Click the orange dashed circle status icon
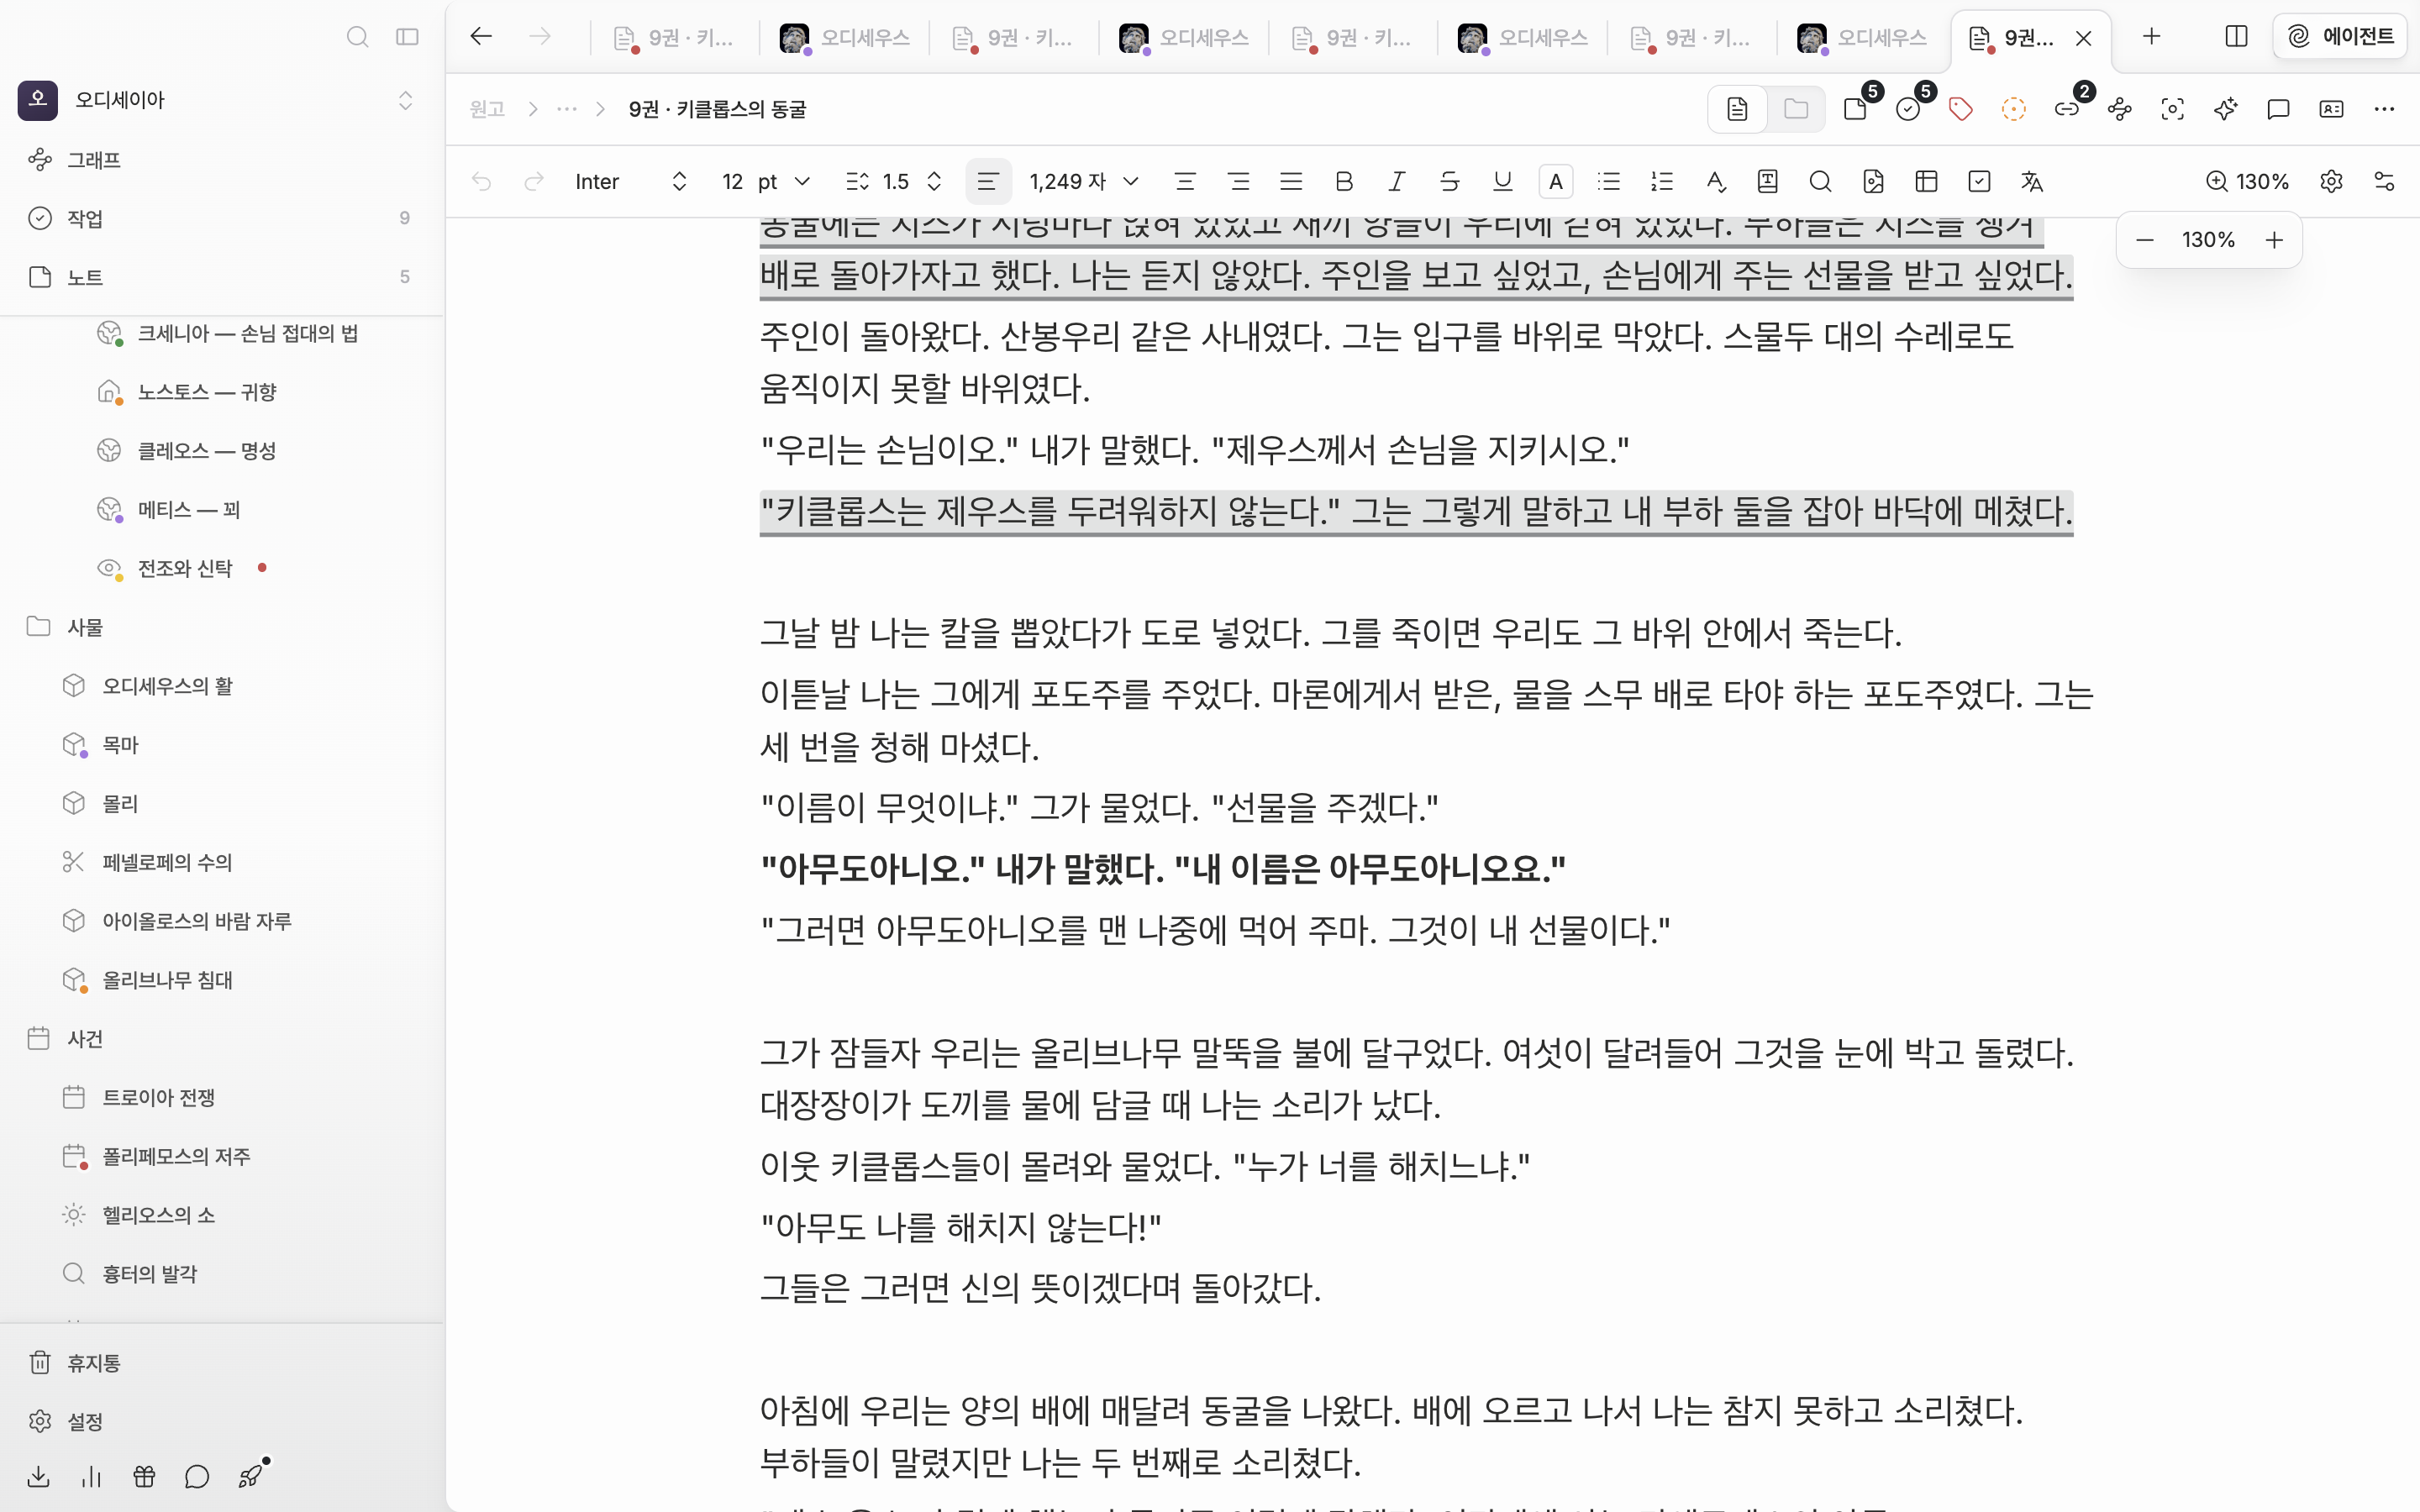The height and width of the screenshot is (1512, 2420). click(x=2014, y=109)
